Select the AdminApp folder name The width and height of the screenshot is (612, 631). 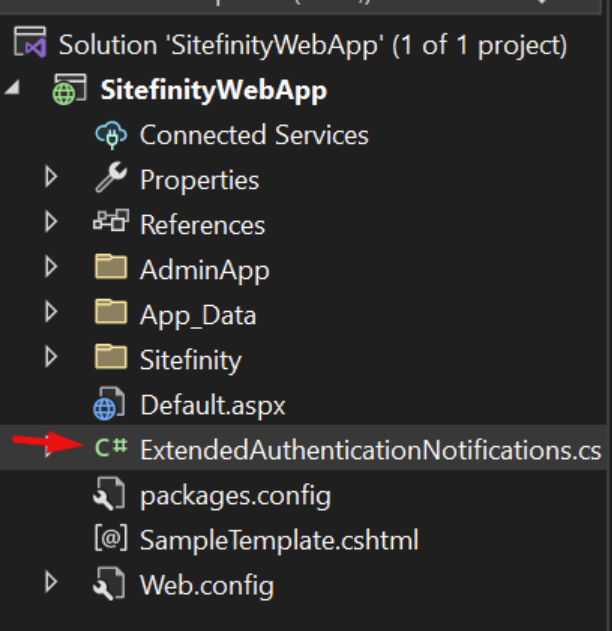pos(204,270)
